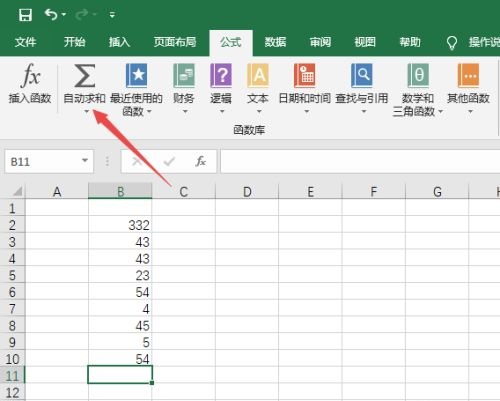The height and width of the screenshot is (401, 500).
Task: Select column C header
Action: point(184,192)
